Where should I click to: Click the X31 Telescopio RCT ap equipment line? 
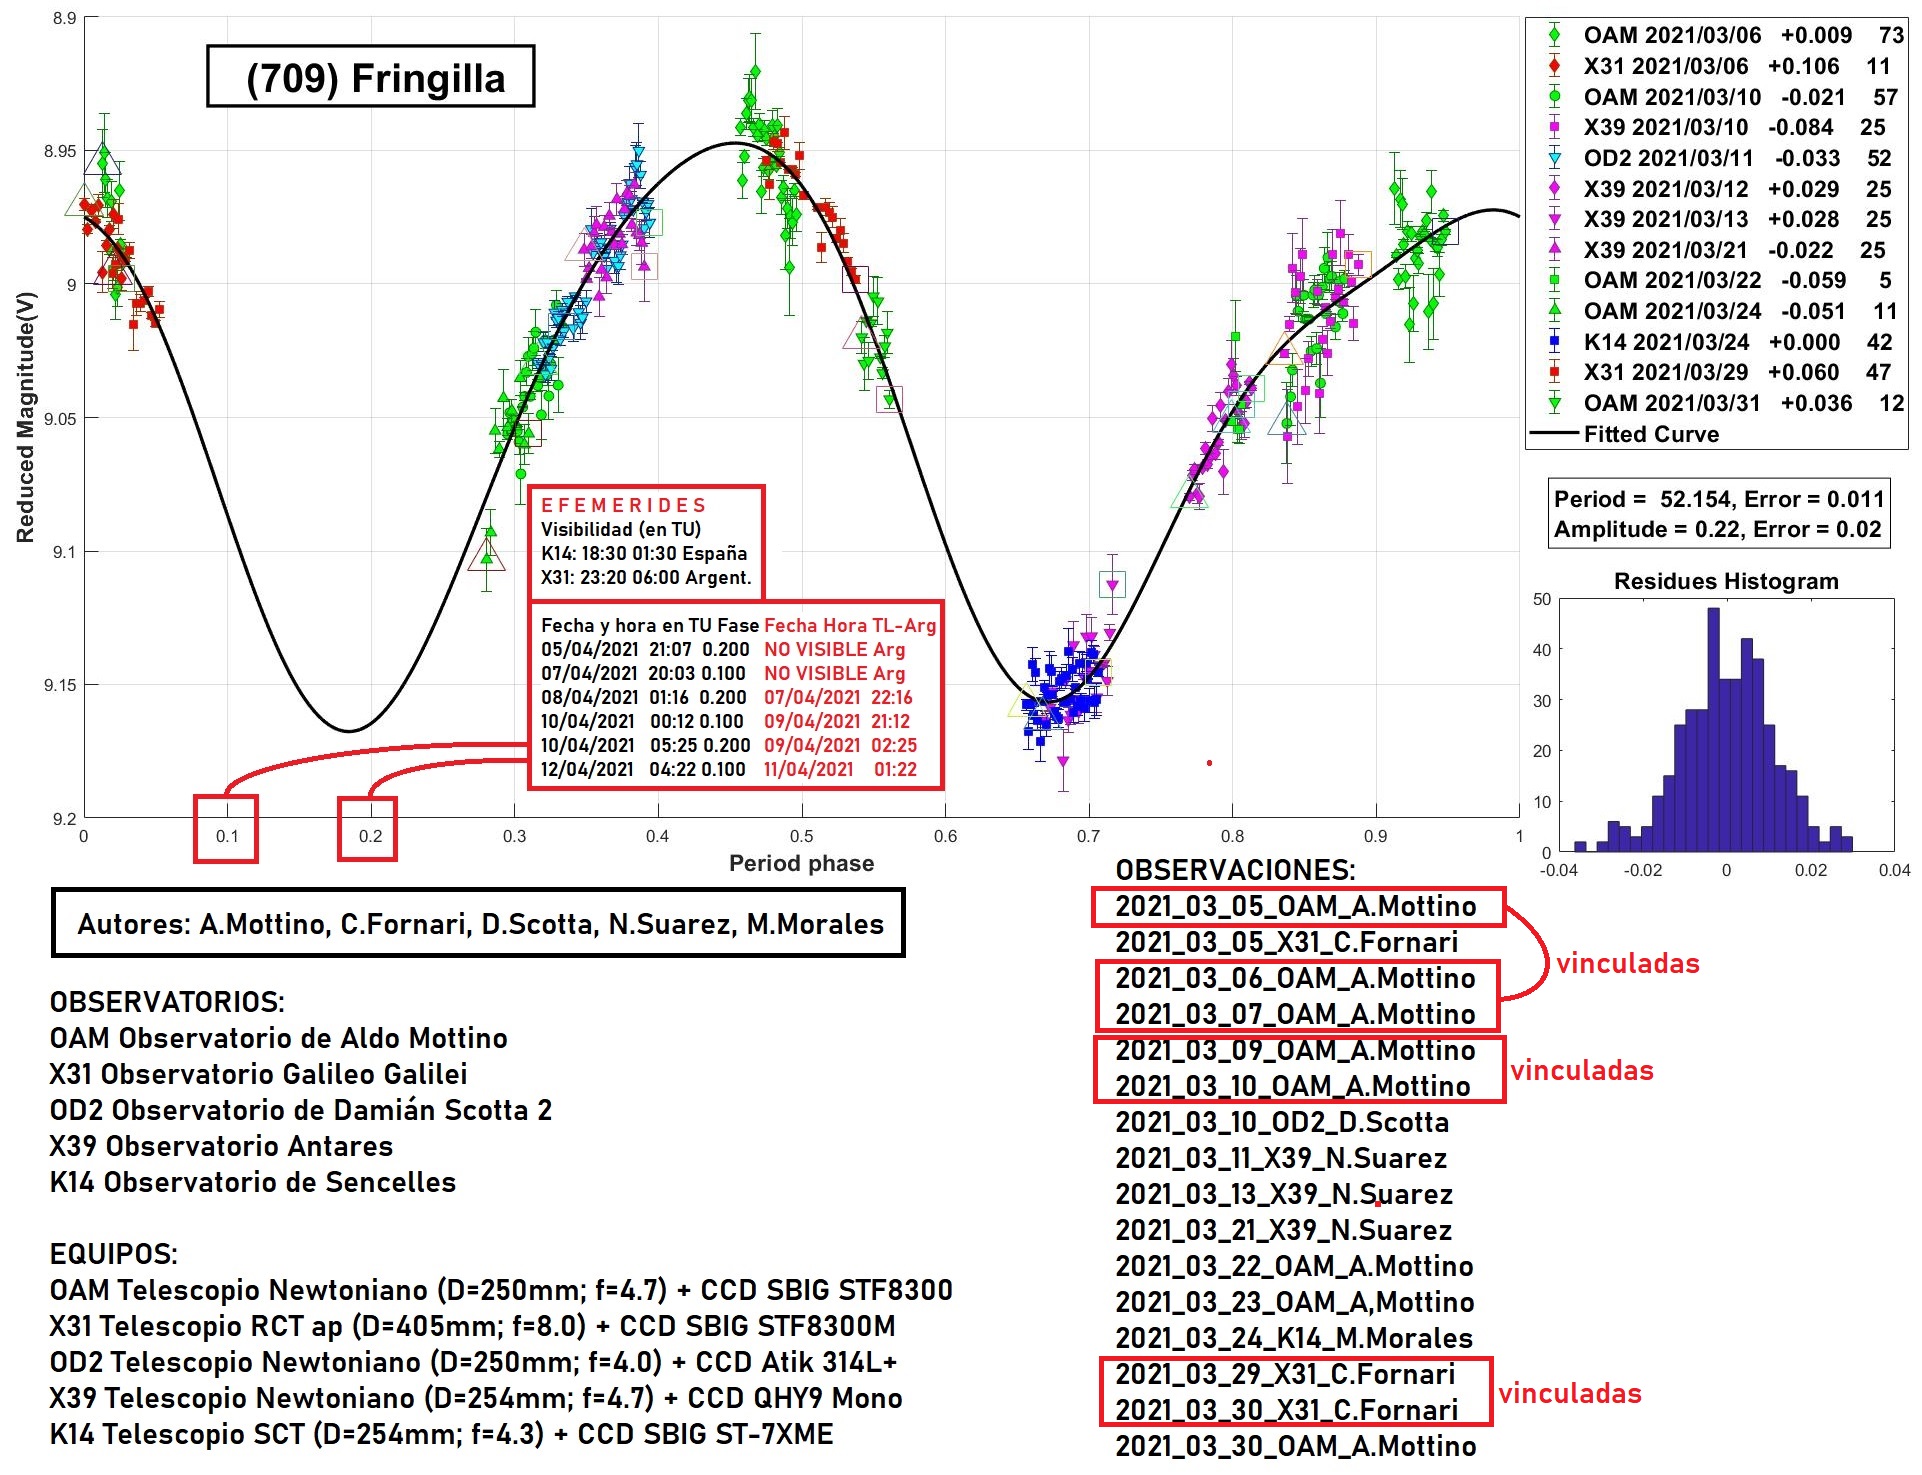point(473,1326)
